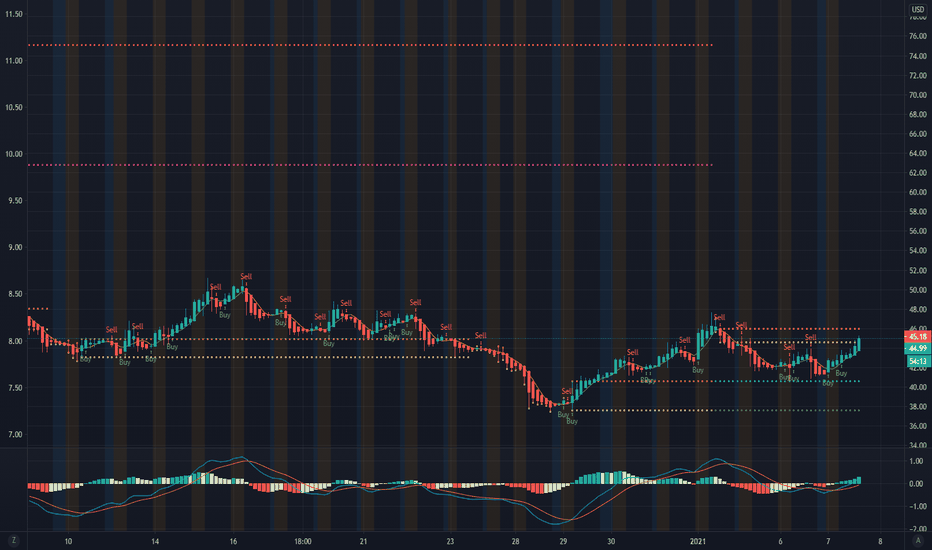The height and width of the screenshot is (550, 932).
Task: Click the 18:00 time axis label
Action: (x=303, y=541)
